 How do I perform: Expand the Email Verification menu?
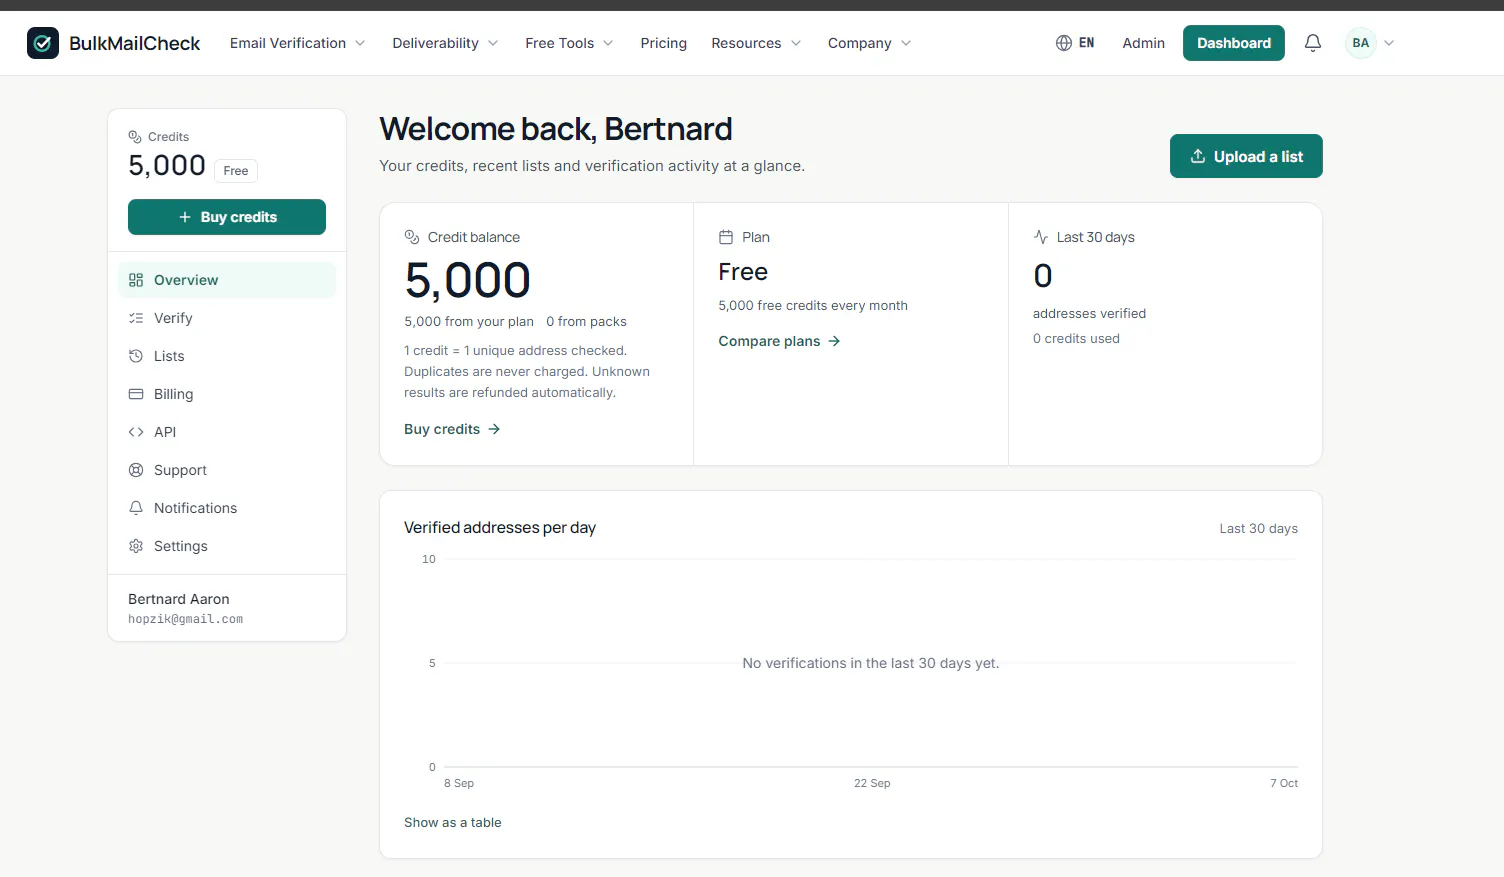(297, 43)
